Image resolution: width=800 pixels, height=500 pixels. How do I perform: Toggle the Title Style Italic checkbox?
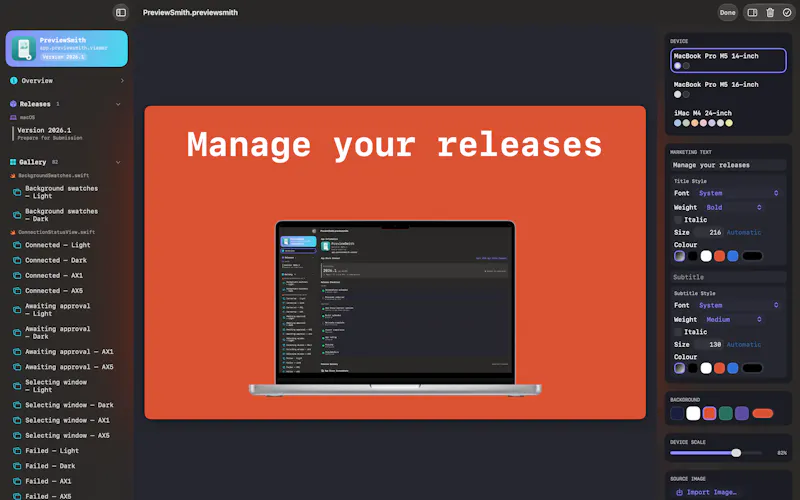point(678,220)
